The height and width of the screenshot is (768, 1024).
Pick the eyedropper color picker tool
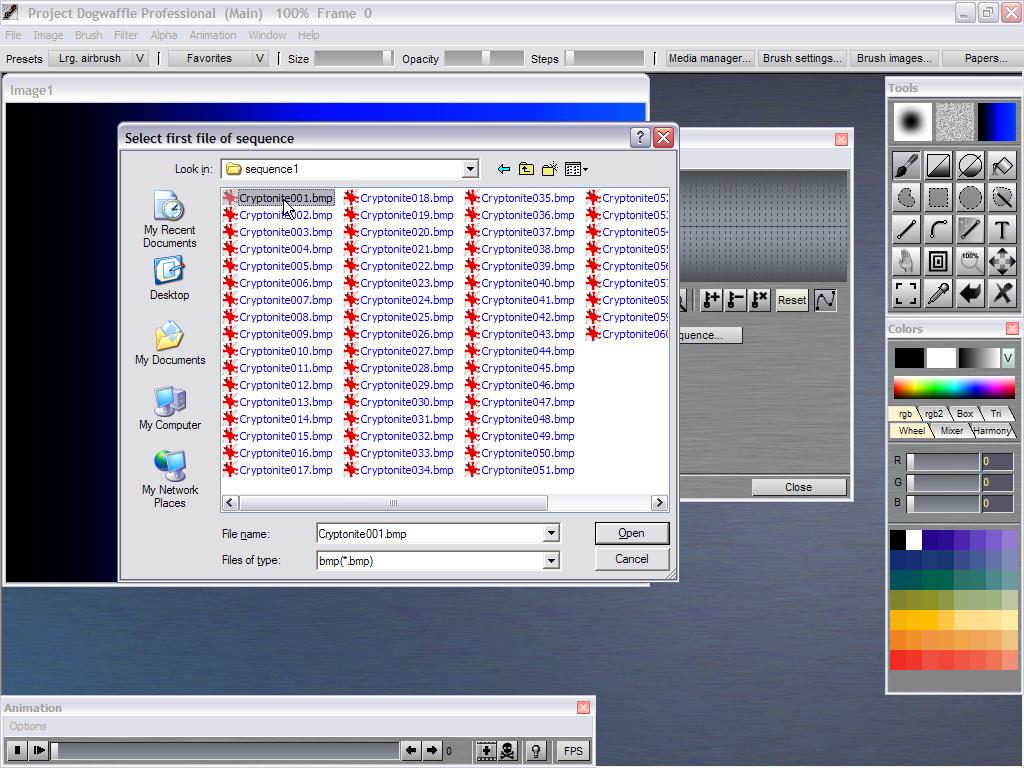click(x=938, y=294)
